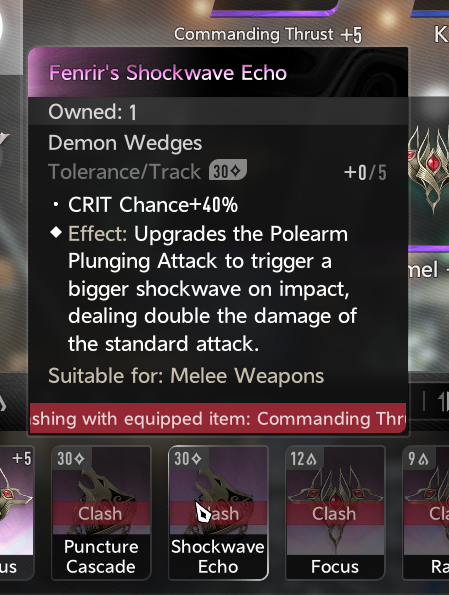
Task: Click the Tolerance/Track 30 badge in tooltip
Action: pyautogui.click(x=228, y=170)
